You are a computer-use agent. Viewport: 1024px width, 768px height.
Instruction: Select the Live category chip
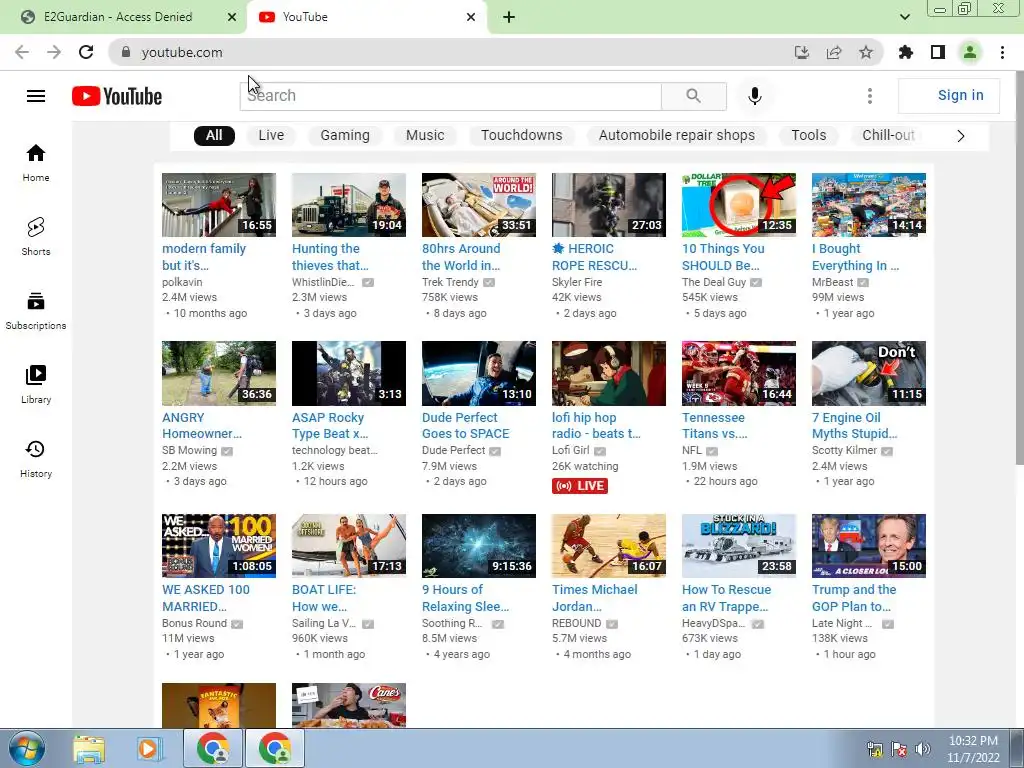(x=271, y=135)
